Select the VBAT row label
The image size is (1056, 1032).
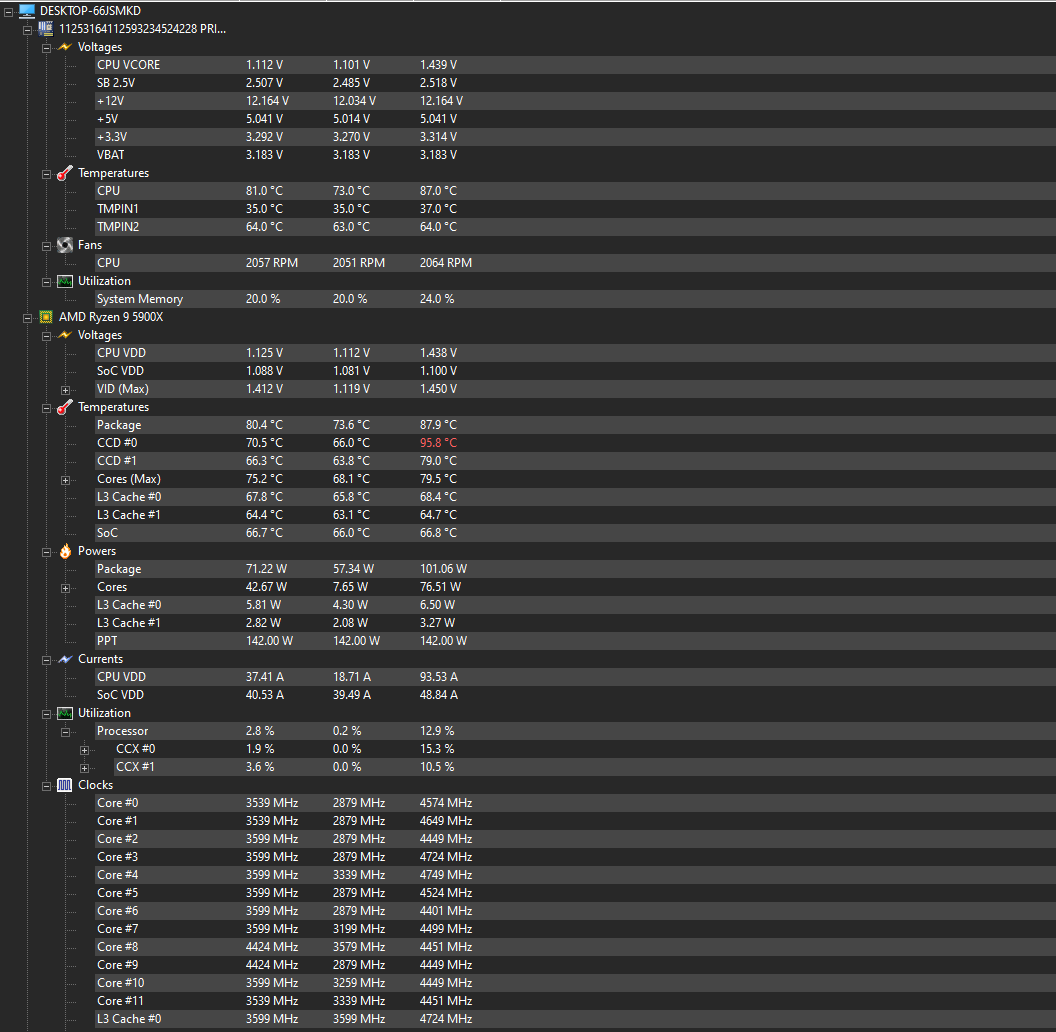tap(110, 155)
